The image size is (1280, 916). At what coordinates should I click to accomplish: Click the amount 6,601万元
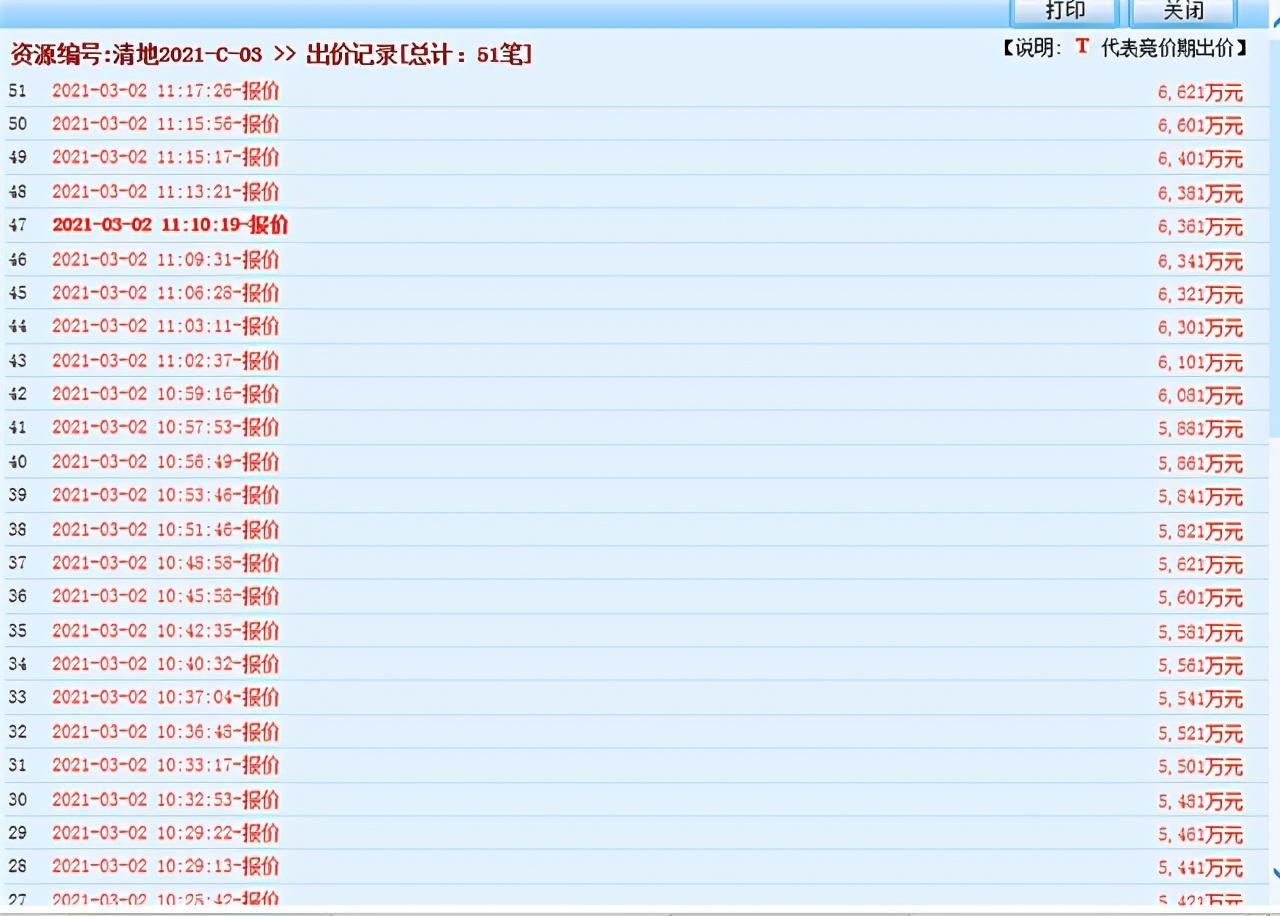pos(1200,126)
